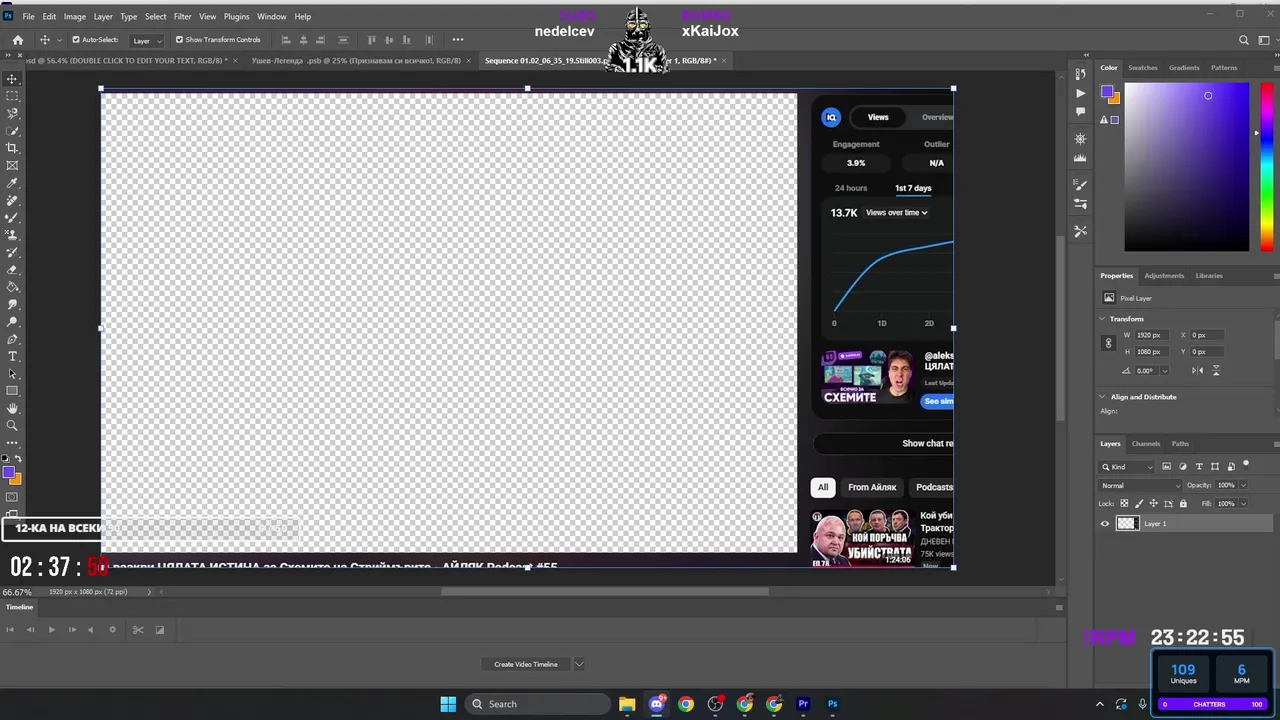Select the Zoom tool in the toolbox
The image size is (1280, 720).
click(x=12, y=425)
